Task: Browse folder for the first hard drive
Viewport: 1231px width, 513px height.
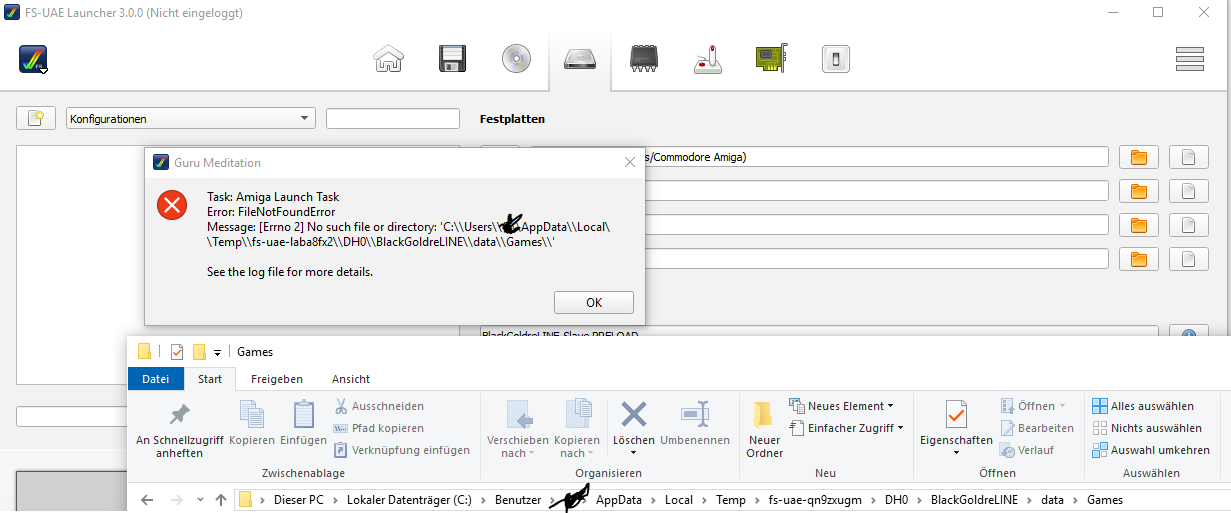Action: (x=1138, y=157)
